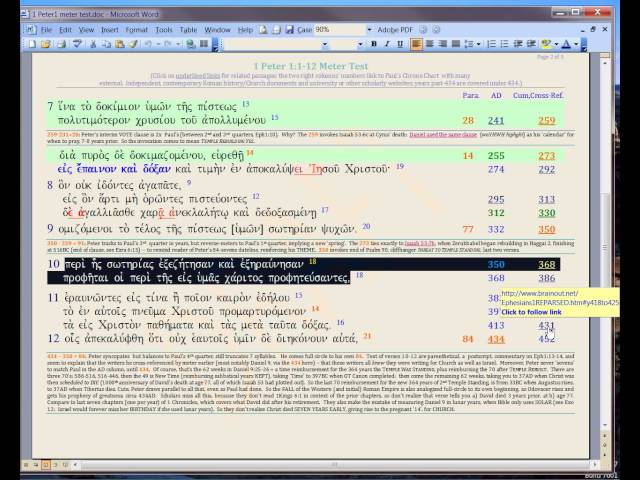Toggle Bold formatting
This screenshot has width=640, height=480.
click(373, 44)
